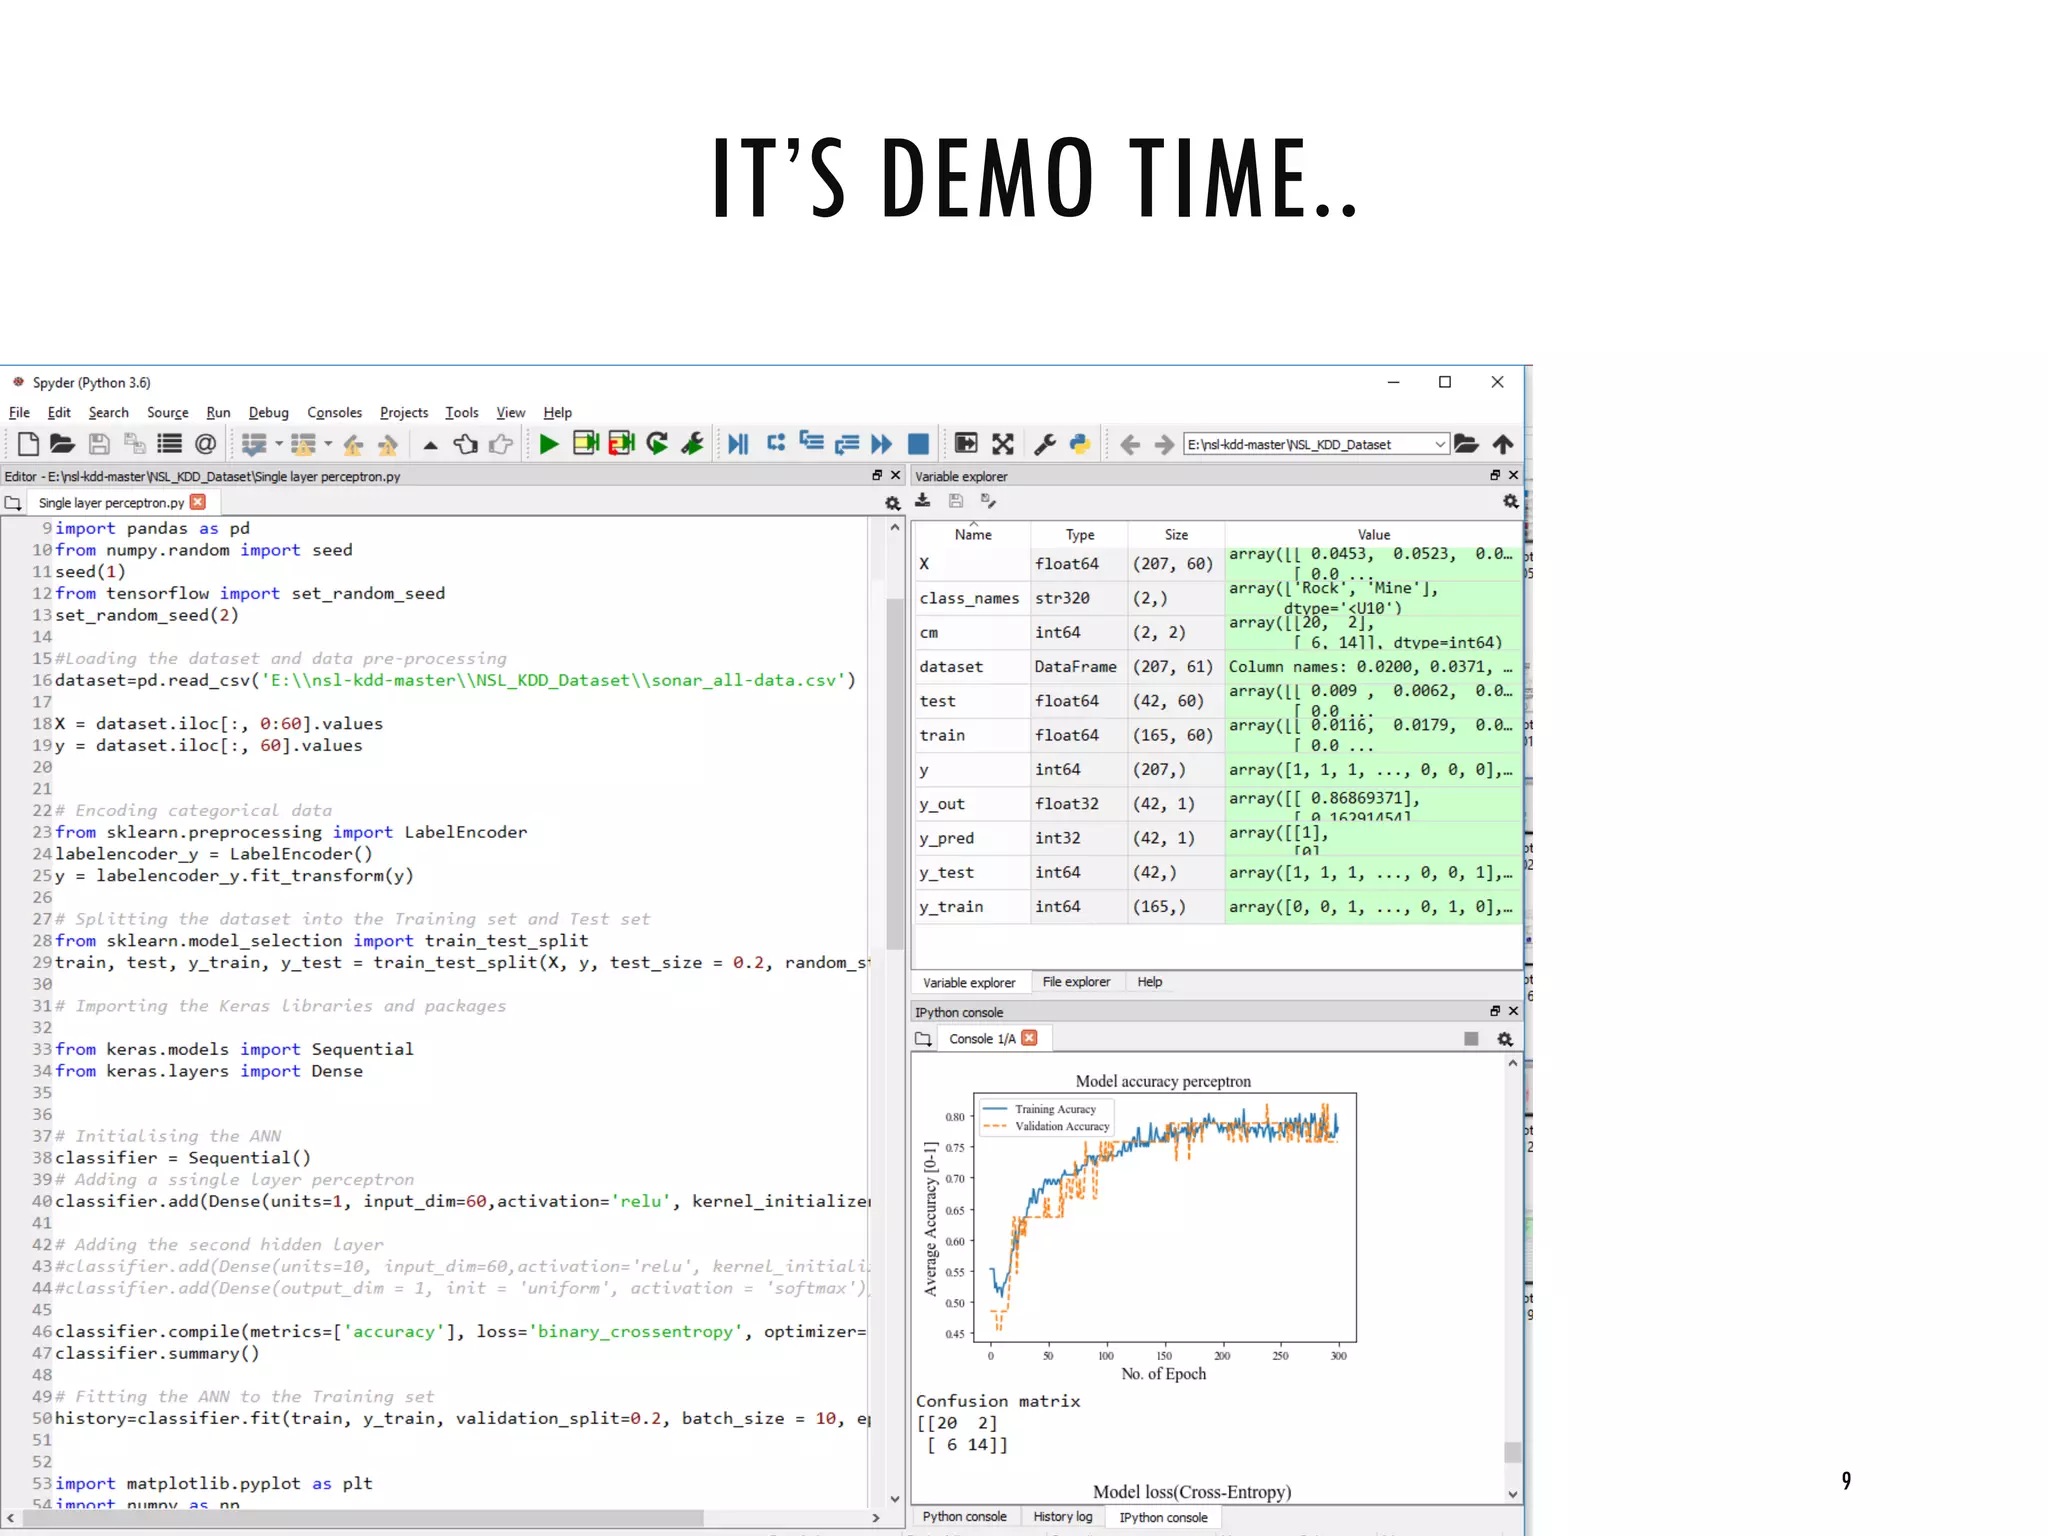Select the dataset row in Variable explorer
This screenshot has height=1536, width=2048.
tap(951, 667)
